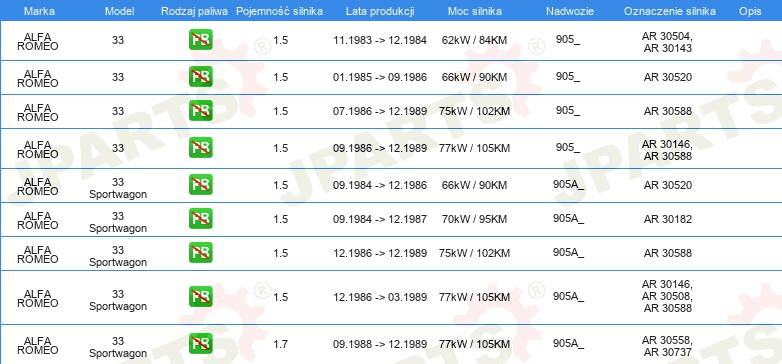Click the fuel icon in the Sportwagon 66kW / 90KM row
This screenshot has height=364, width=782.
[x=200, y=184]
